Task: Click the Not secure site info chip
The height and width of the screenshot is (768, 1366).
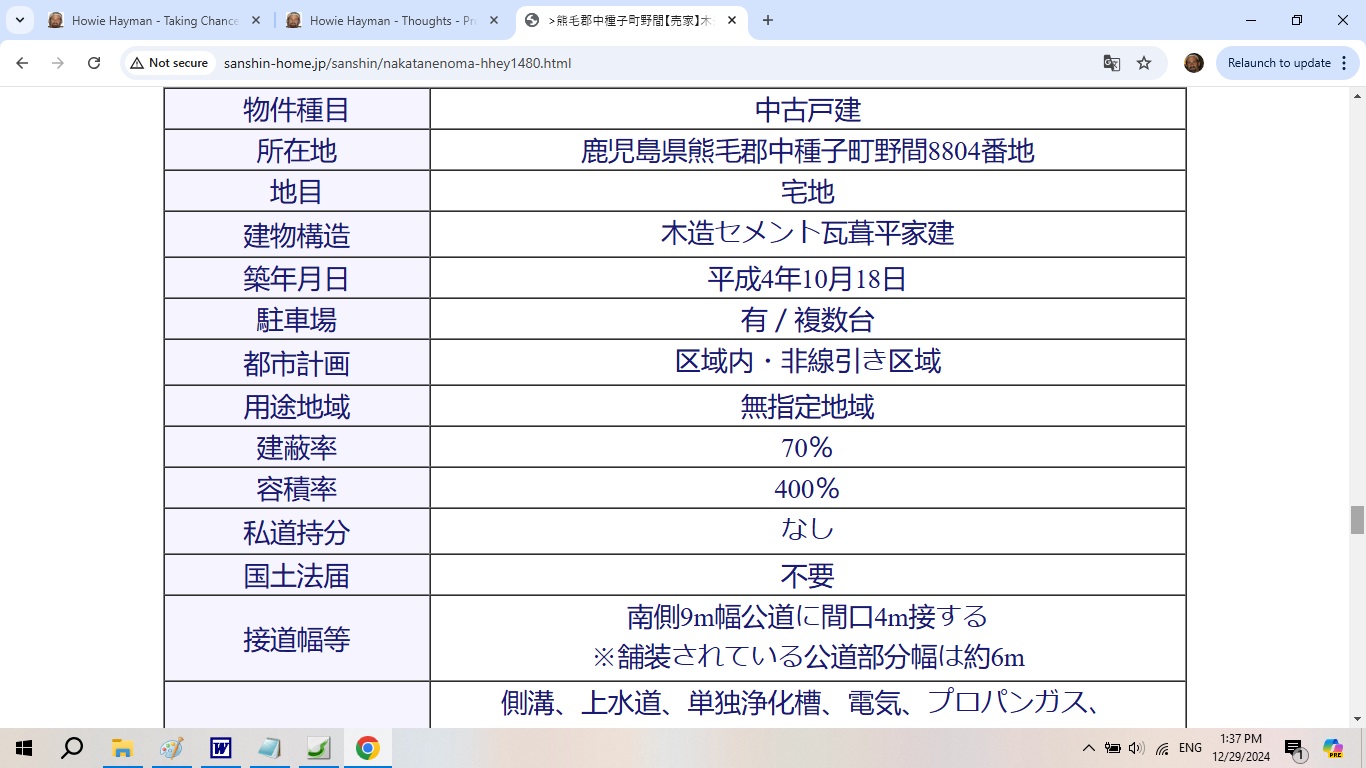Action: (169, 63)
